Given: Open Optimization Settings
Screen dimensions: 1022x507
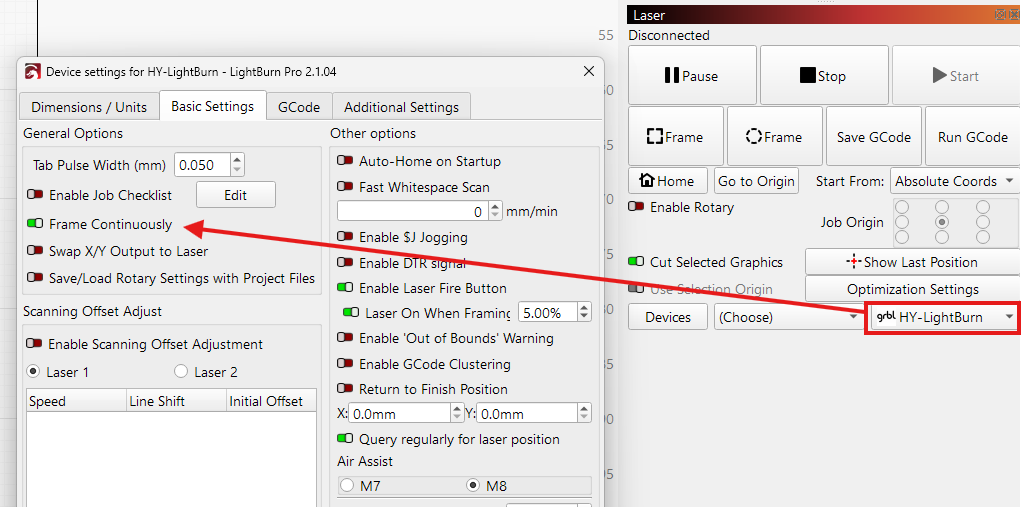Looking at the screenshot, I should [x=912, y=289].
